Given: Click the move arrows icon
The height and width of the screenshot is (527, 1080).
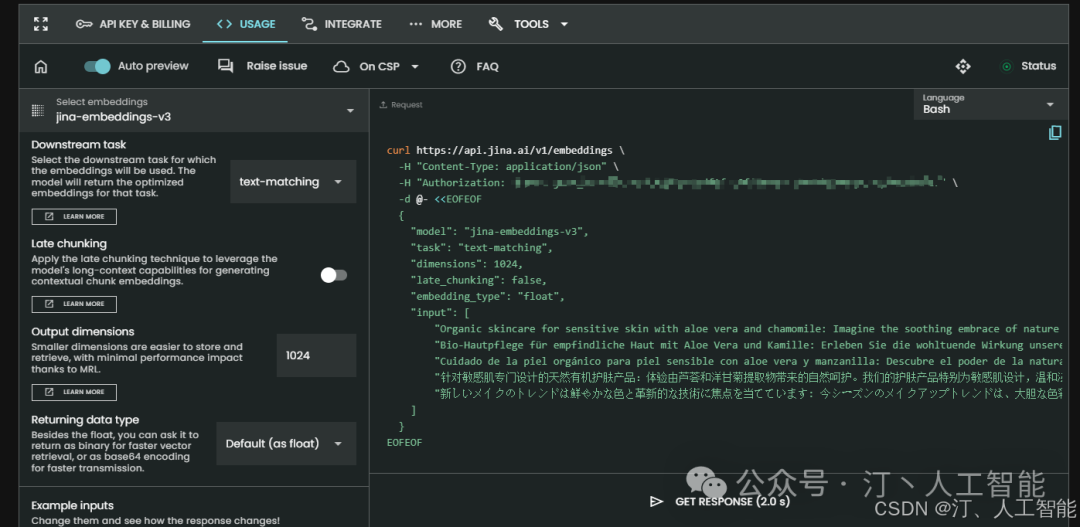Looking at the screenshot, I should [963, 66].
